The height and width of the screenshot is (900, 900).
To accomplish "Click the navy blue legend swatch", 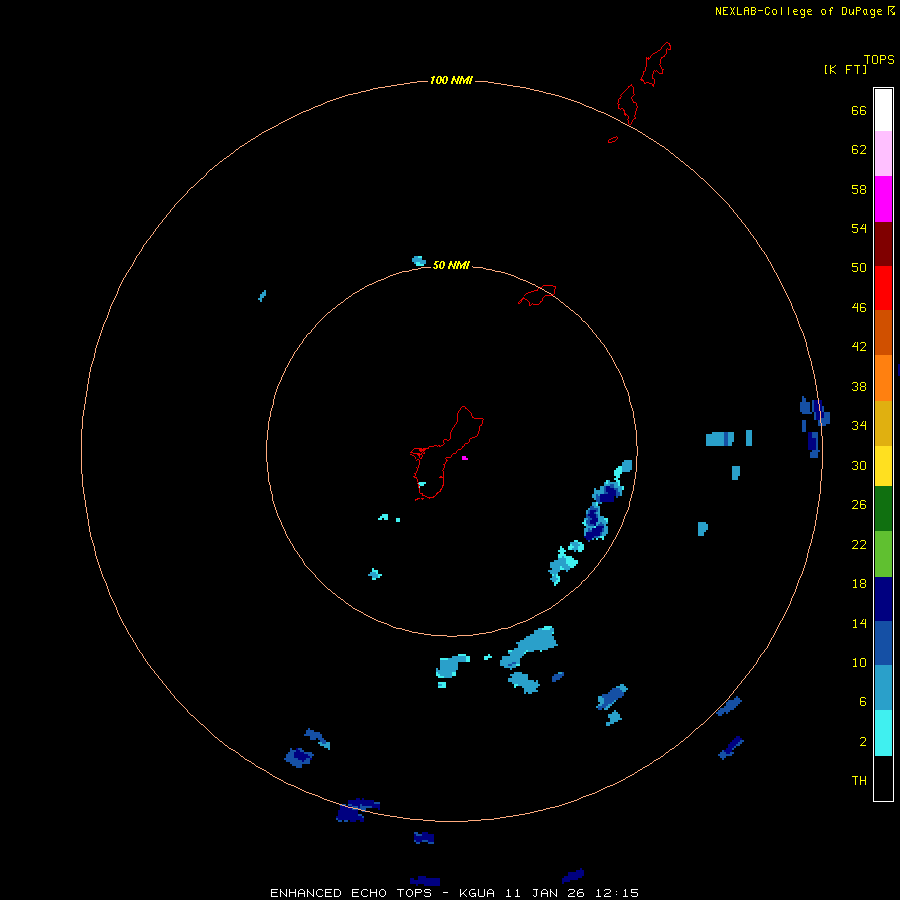I will pos(883,599).
